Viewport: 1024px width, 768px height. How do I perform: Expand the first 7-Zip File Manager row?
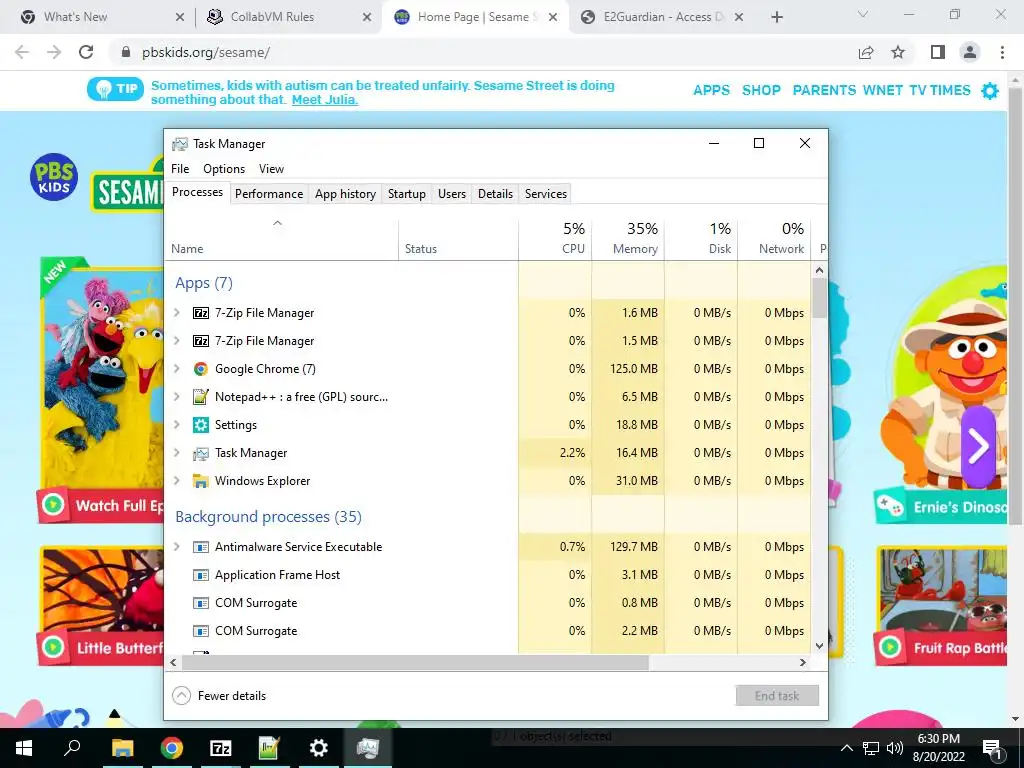click(x=176, y=313)
